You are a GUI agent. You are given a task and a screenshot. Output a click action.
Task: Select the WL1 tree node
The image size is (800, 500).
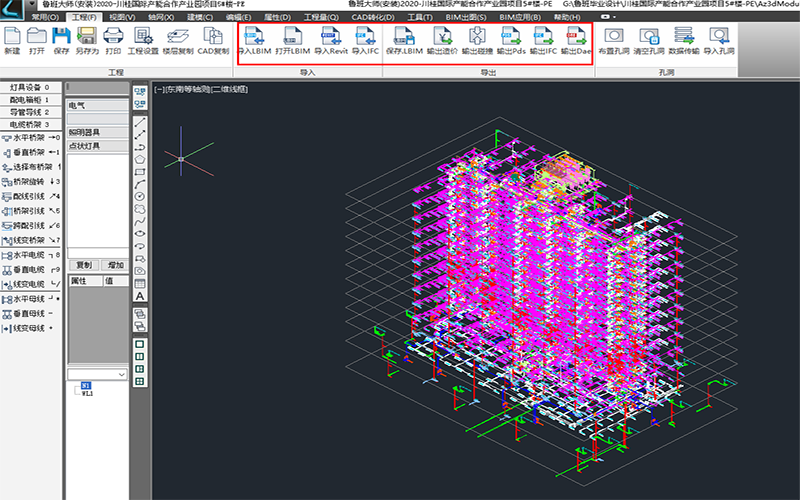87,393
